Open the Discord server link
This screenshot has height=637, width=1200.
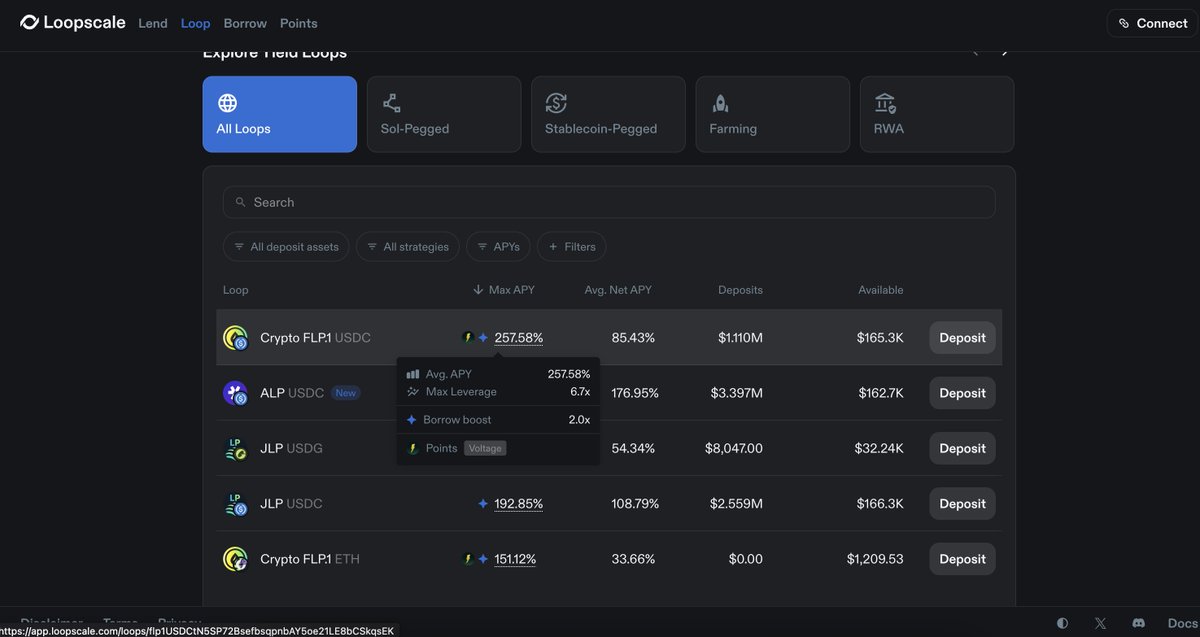[1138, 623]
